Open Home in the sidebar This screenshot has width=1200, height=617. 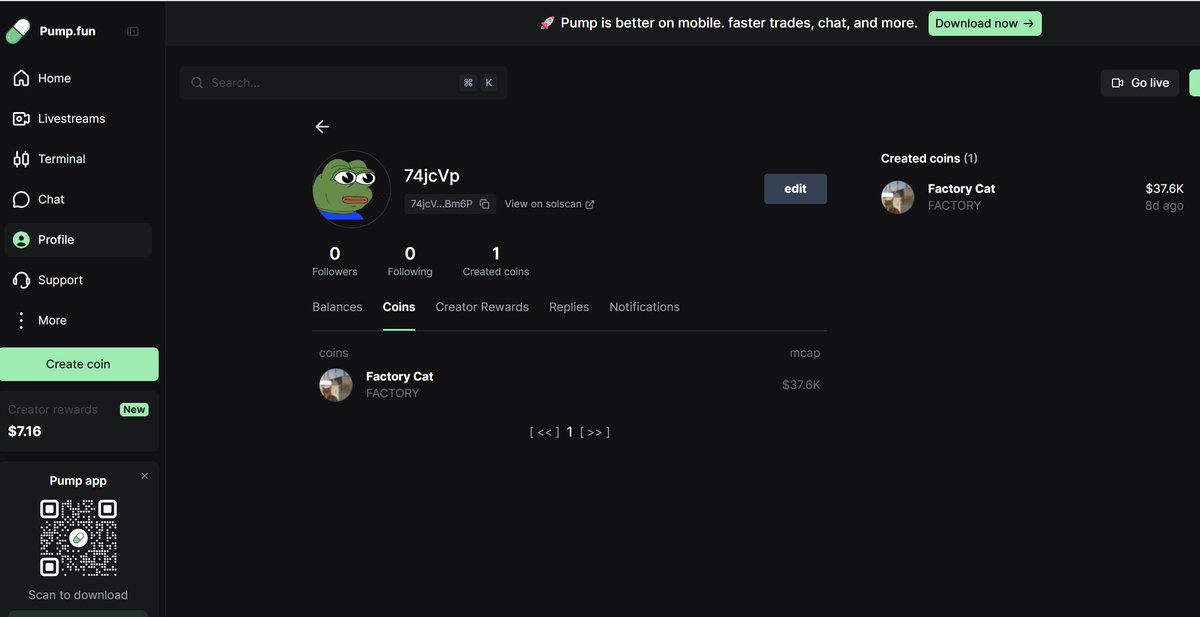[78, 78]
